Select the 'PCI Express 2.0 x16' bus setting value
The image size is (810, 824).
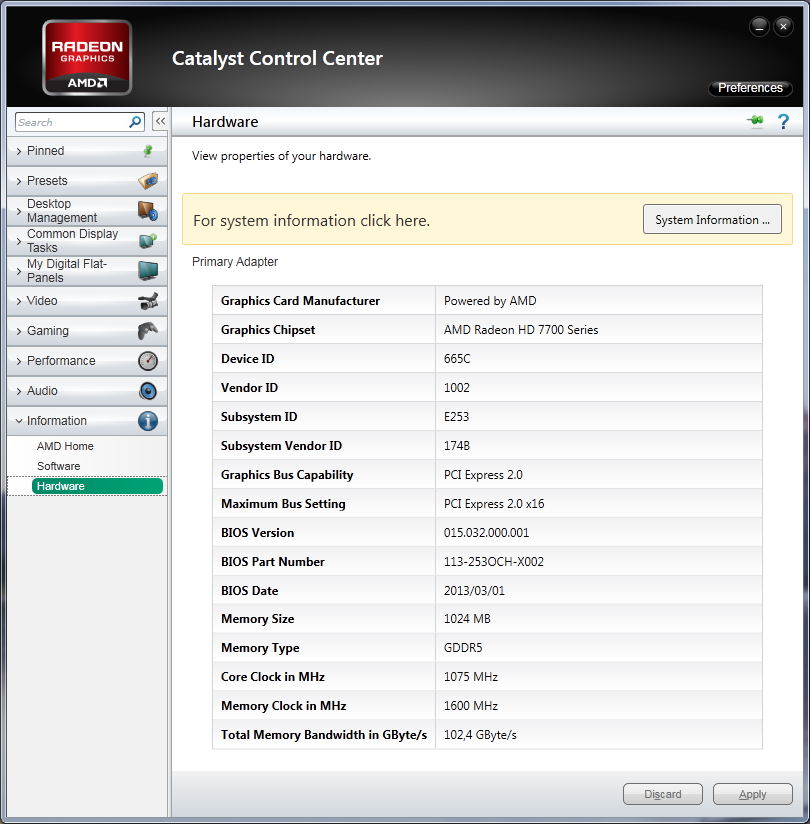494,503
